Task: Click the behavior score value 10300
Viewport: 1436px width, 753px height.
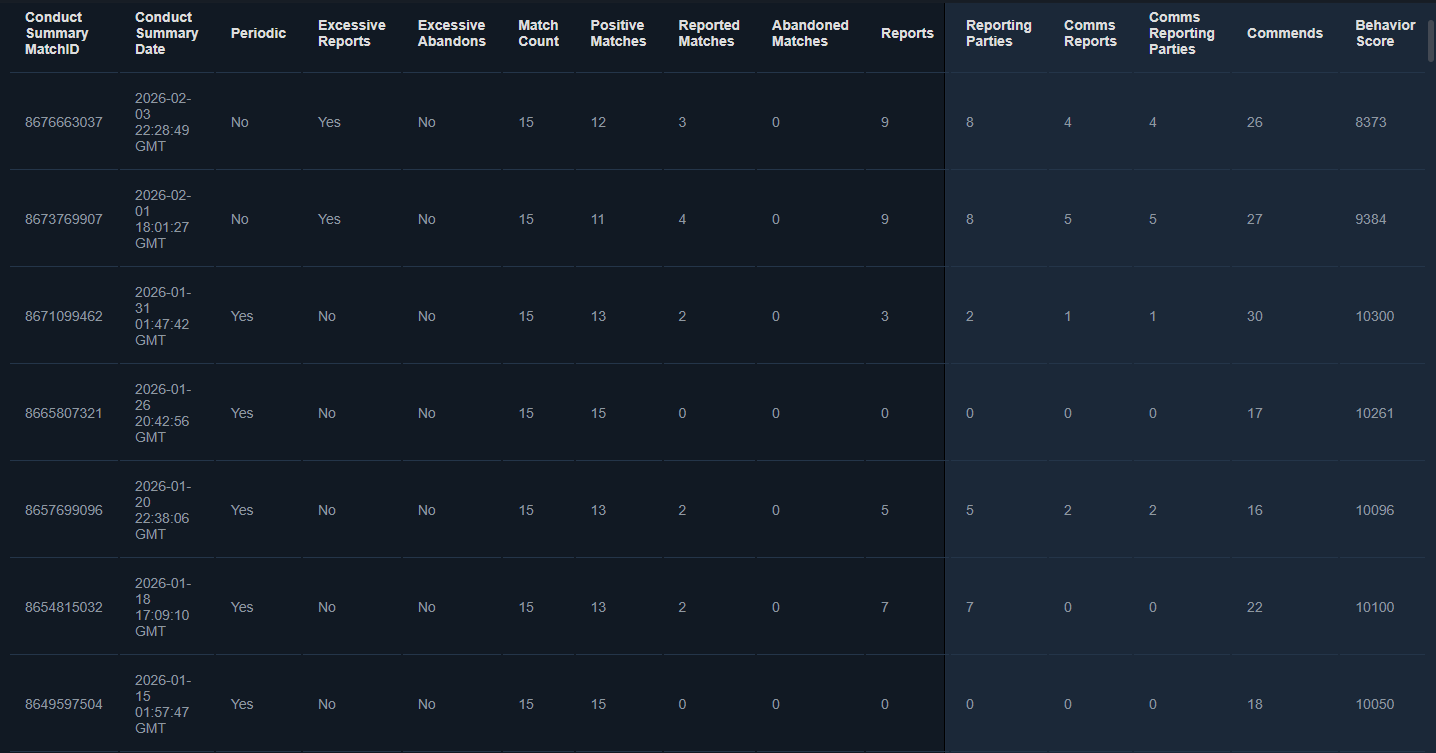Action: pyautogui.click(x=1374, y=316)
